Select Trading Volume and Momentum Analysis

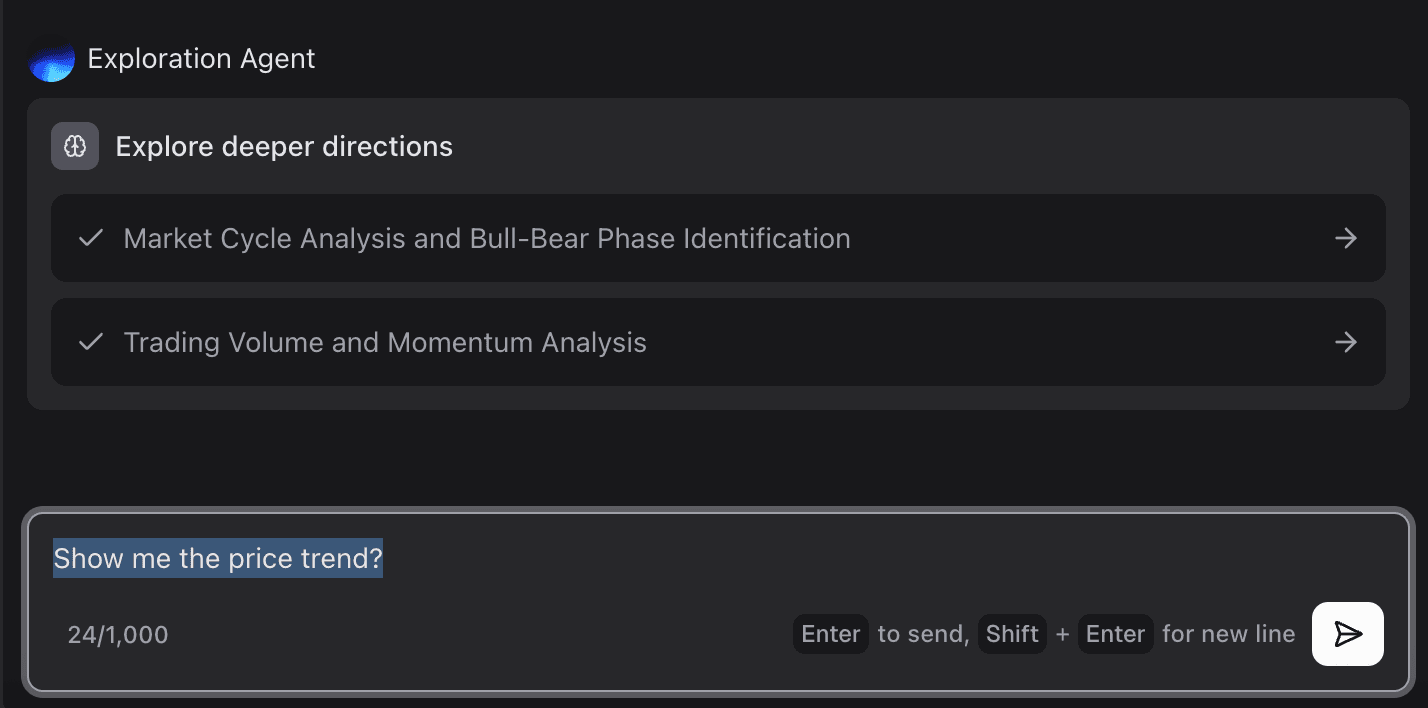click(385, 342)
